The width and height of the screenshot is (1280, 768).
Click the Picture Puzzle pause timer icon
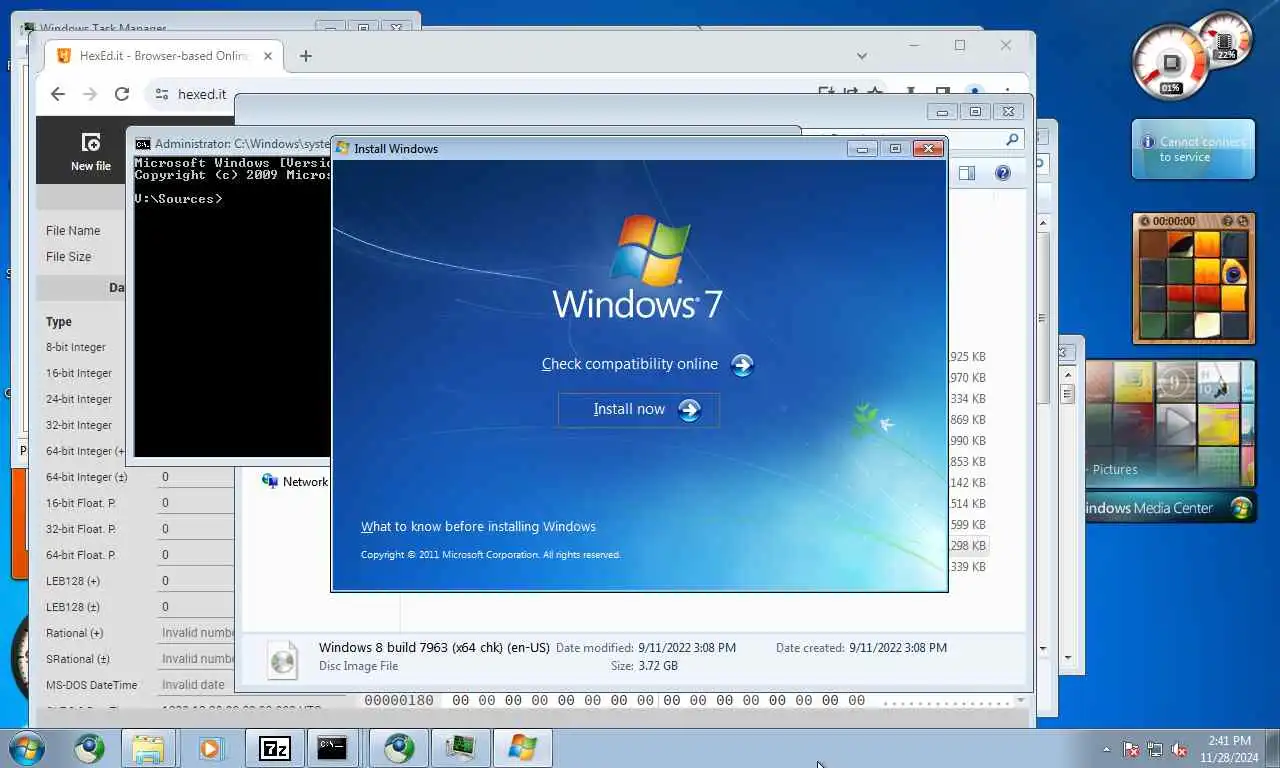coord(1145,221)
